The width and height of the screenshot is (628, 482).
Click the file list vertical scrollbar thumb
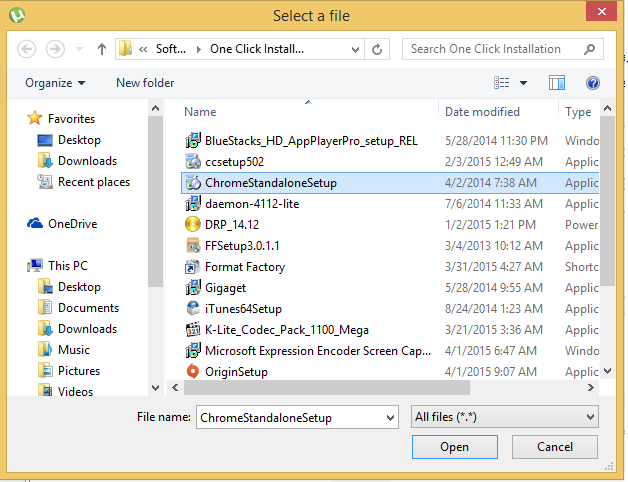click(x=607, y=201)
